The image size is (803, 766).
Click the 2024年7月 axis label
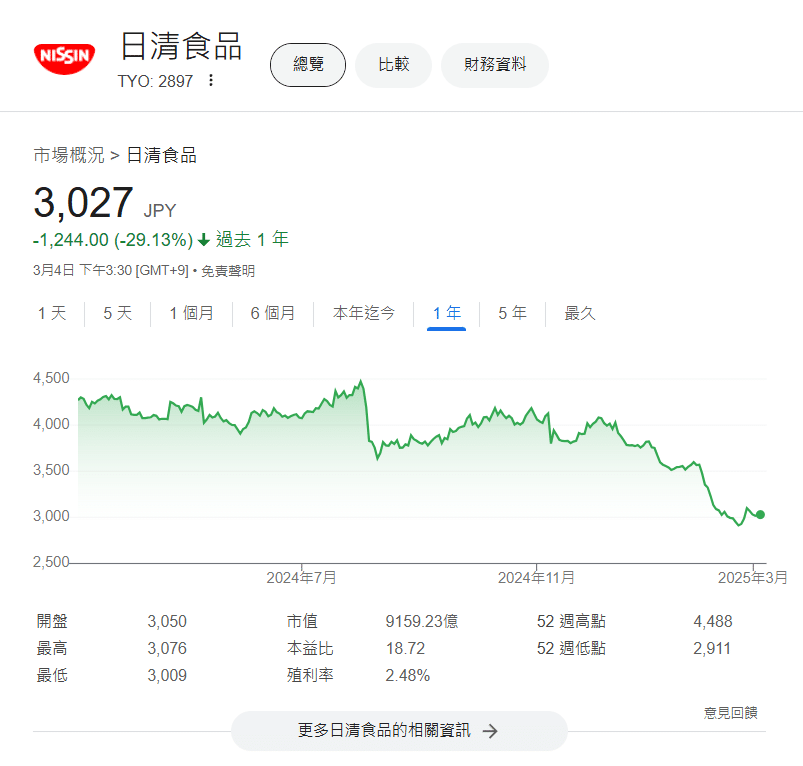tap(301, 578)
